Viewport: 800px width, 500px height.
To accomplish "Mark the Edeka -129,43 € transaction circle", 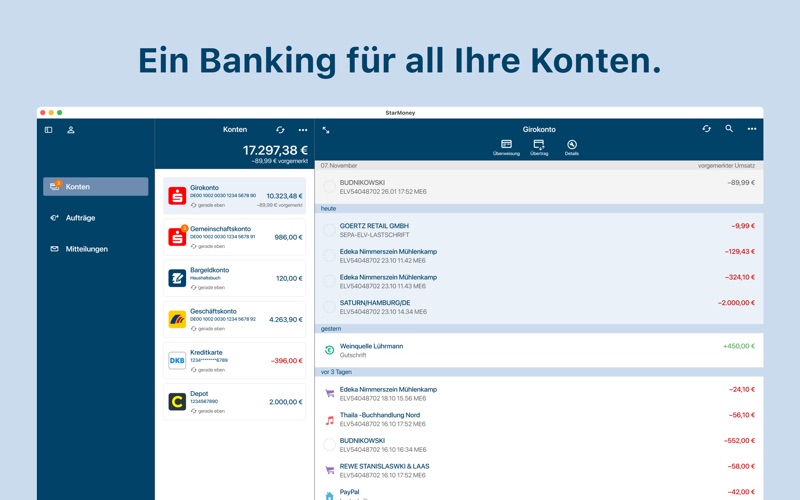I will point(330,256).
